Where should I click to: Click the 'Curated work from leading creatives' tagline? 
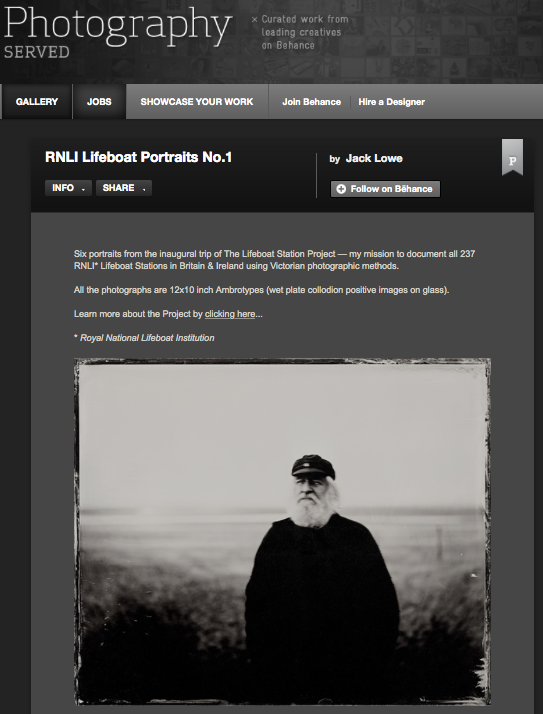click(x=301, y=32)
